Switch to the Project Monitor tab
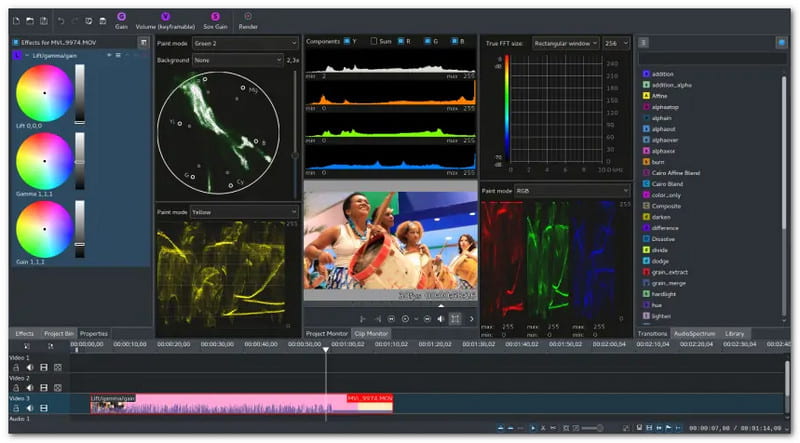 click(x=327, y=333)
